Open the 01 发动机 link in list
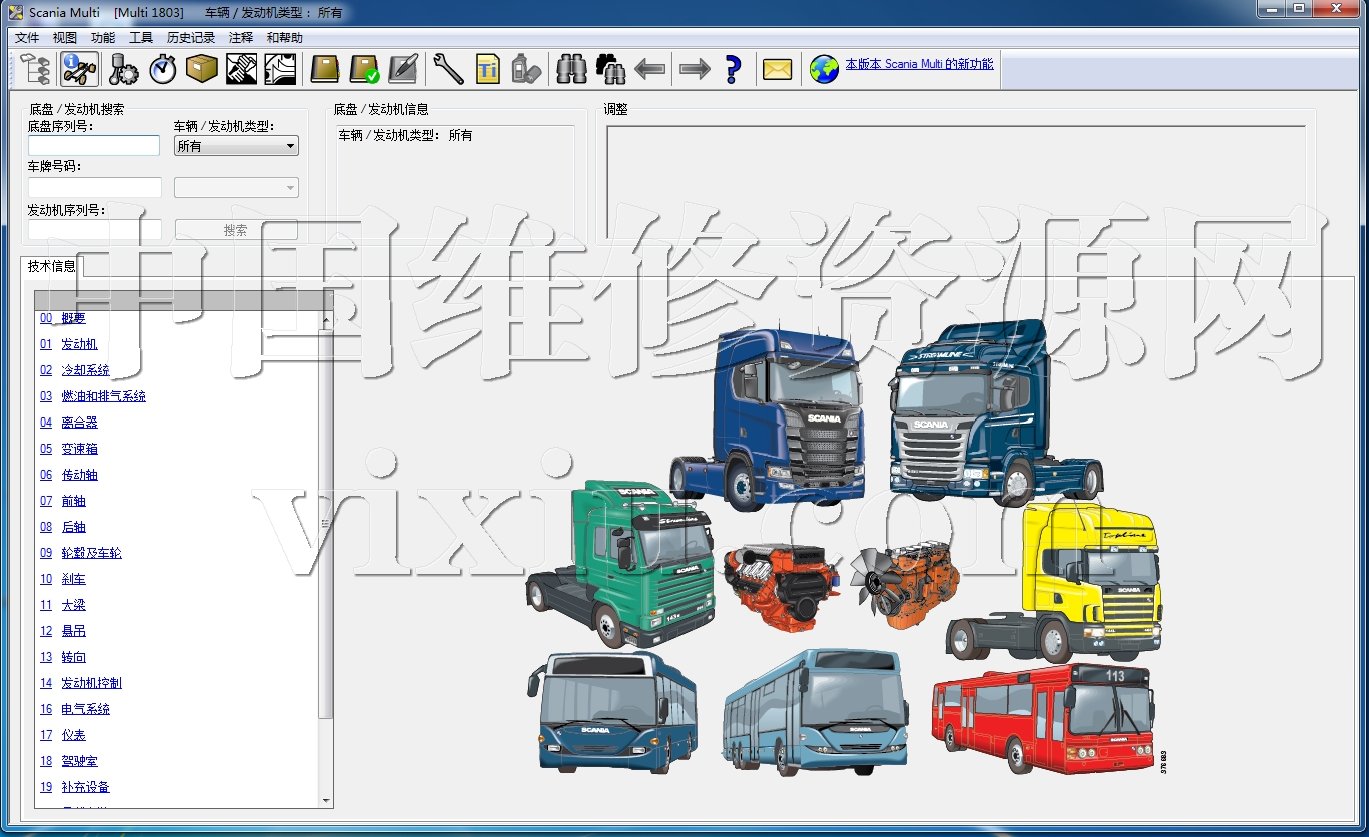This screenshot has width=1369, height=837. coord(79,344)
